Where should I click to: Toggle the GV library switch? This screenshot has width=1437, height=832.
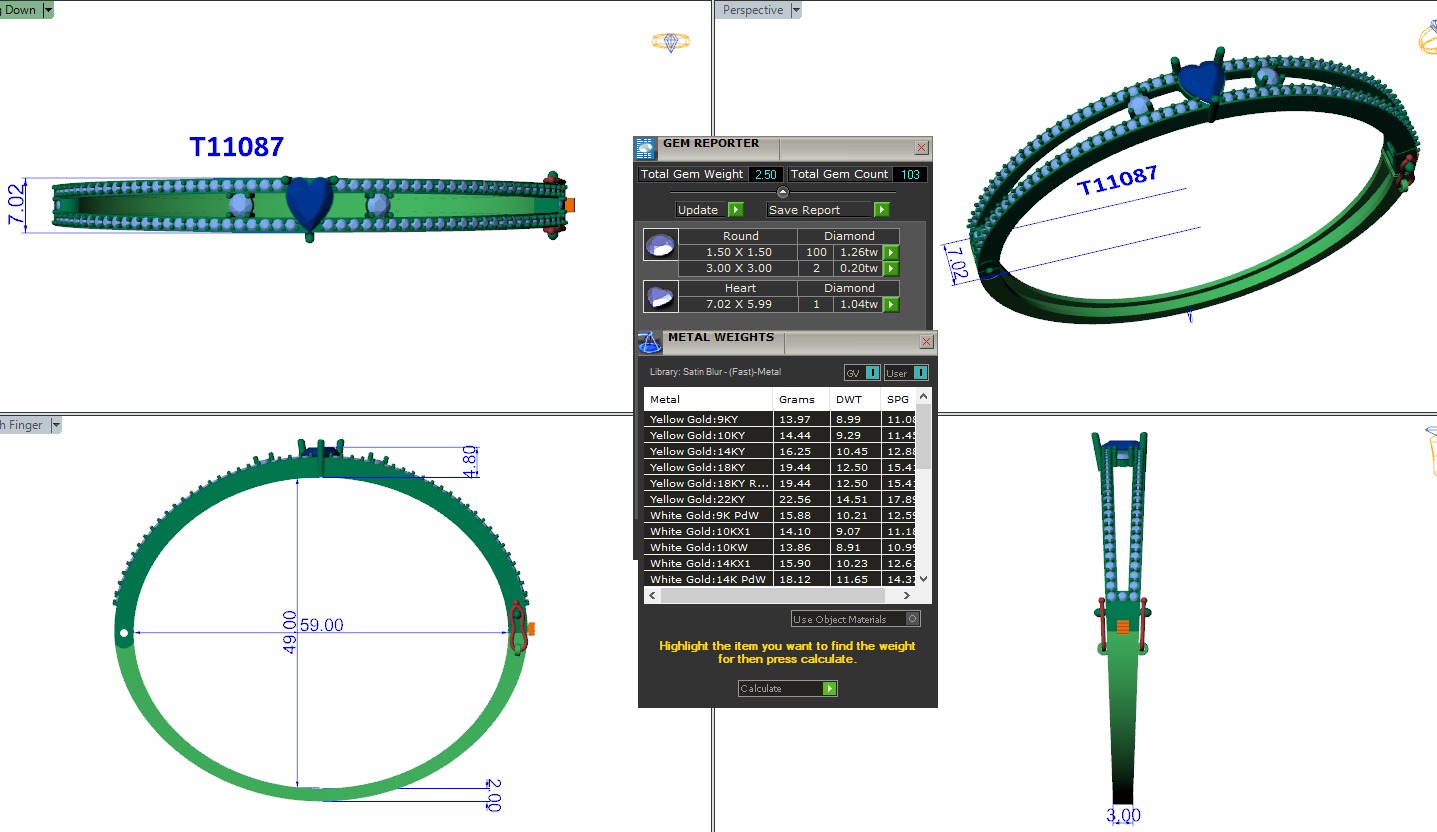pyautogui.click(x=873, y=373)
